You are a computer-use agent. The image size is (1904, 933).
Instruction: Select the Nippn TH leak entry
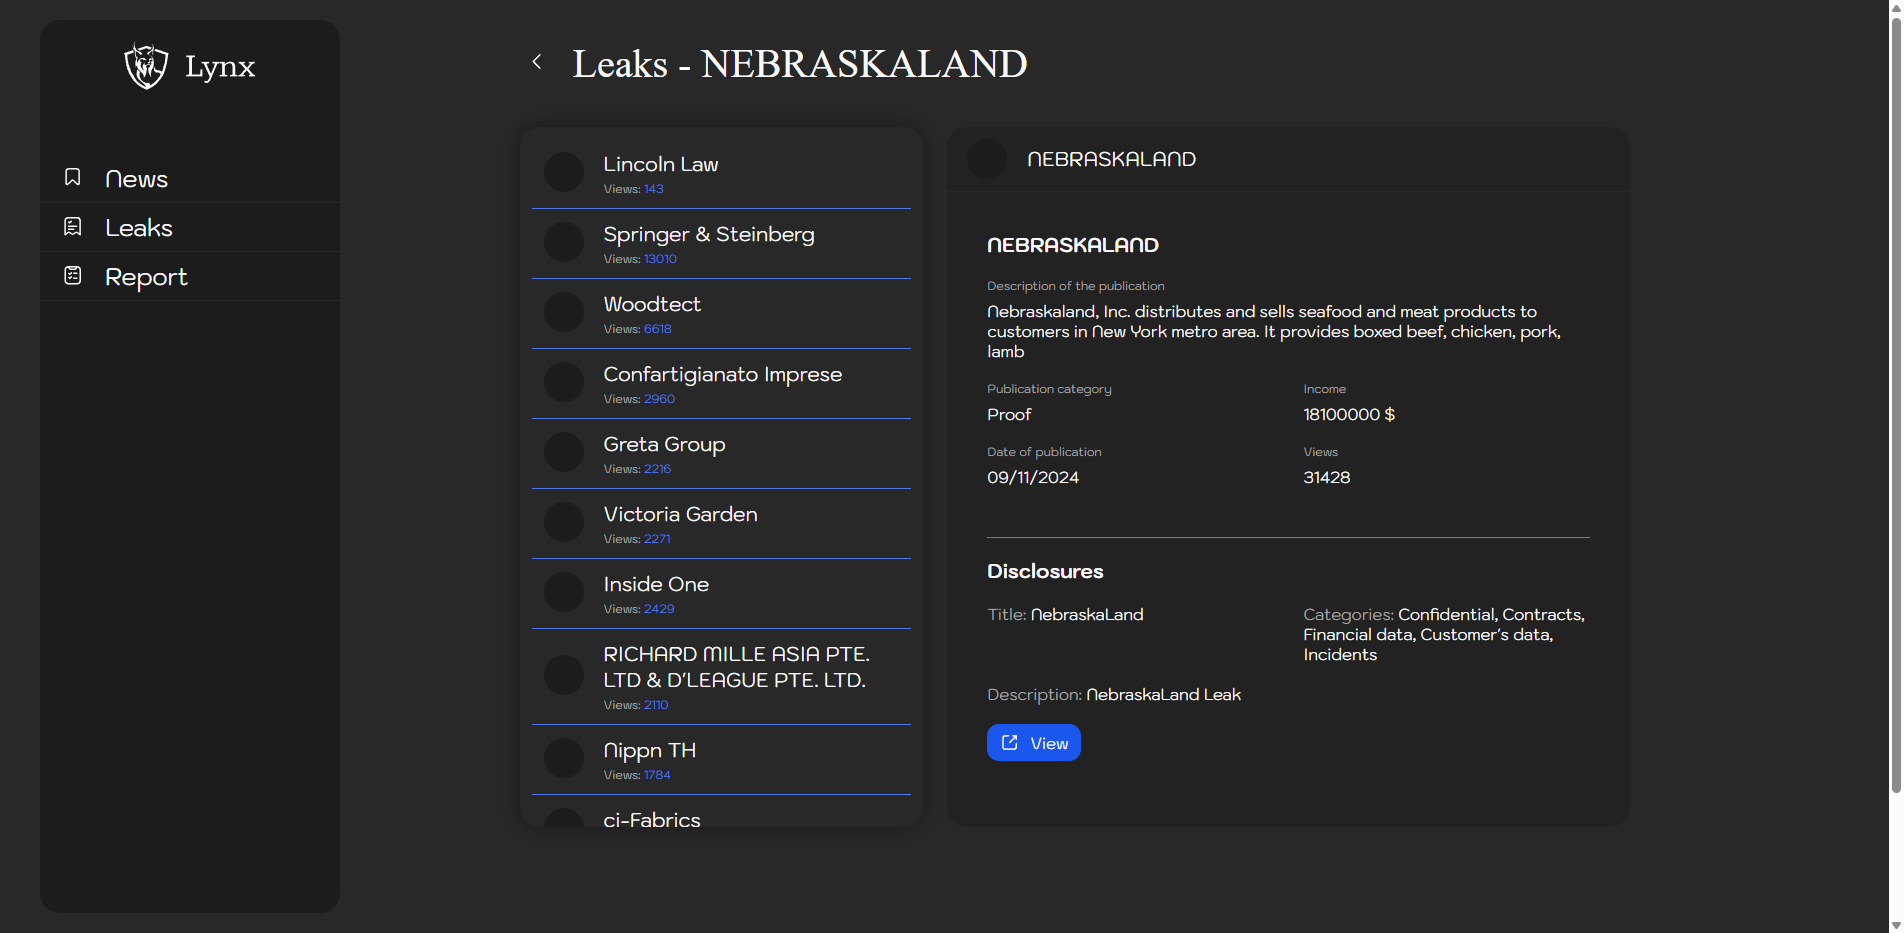[x=649, y=751]
